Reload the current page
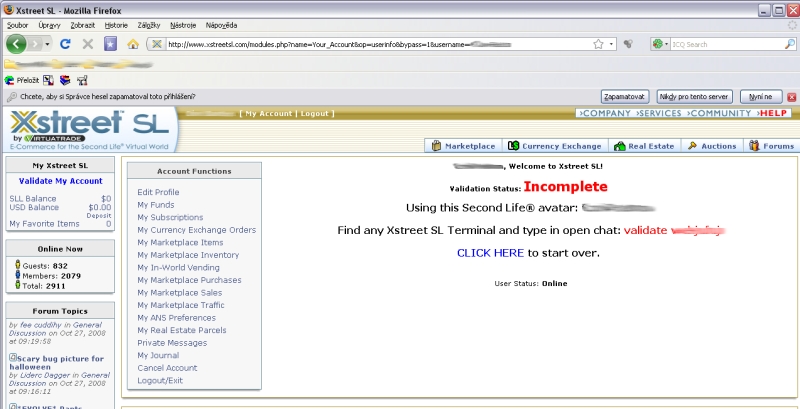 [65, 44]
